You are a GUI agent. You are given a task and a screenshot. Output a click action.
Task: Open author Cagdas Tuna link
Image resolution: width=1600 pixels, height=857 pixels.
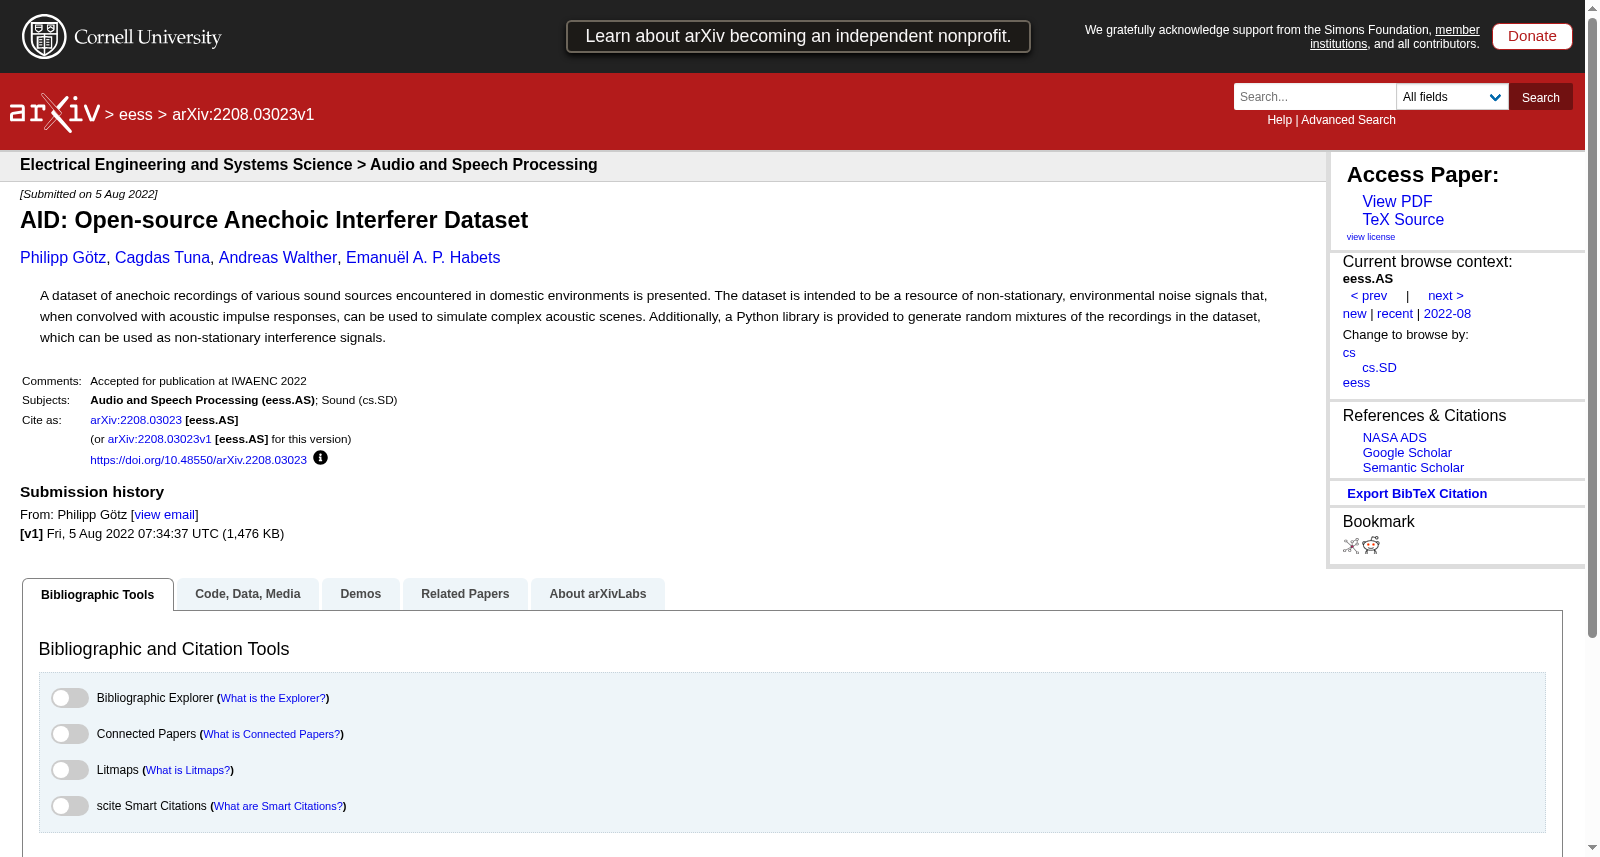pos(162,258)
